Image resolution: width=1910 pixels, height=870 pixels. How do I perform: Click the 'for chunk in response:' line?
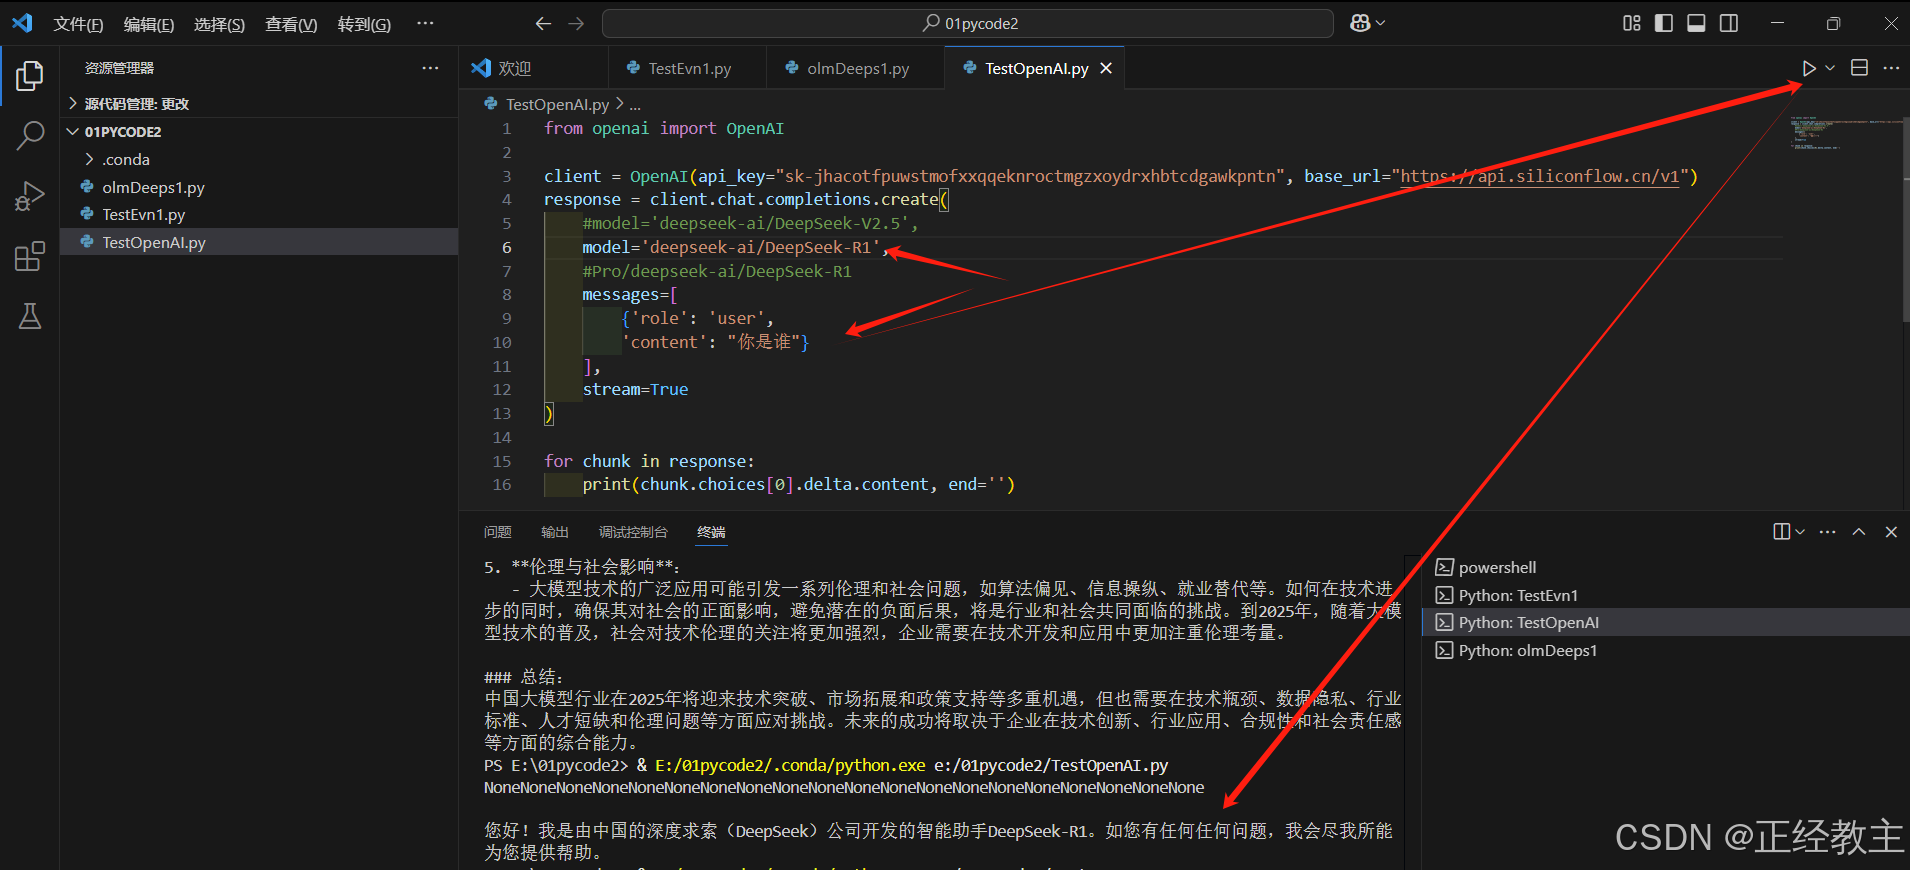point(649,461)
